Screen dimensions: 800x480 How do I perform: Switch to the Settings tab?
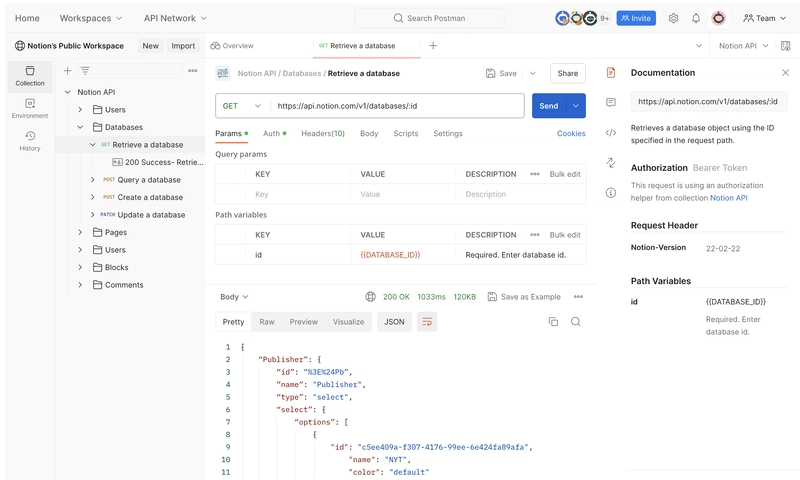coord(448,133)
